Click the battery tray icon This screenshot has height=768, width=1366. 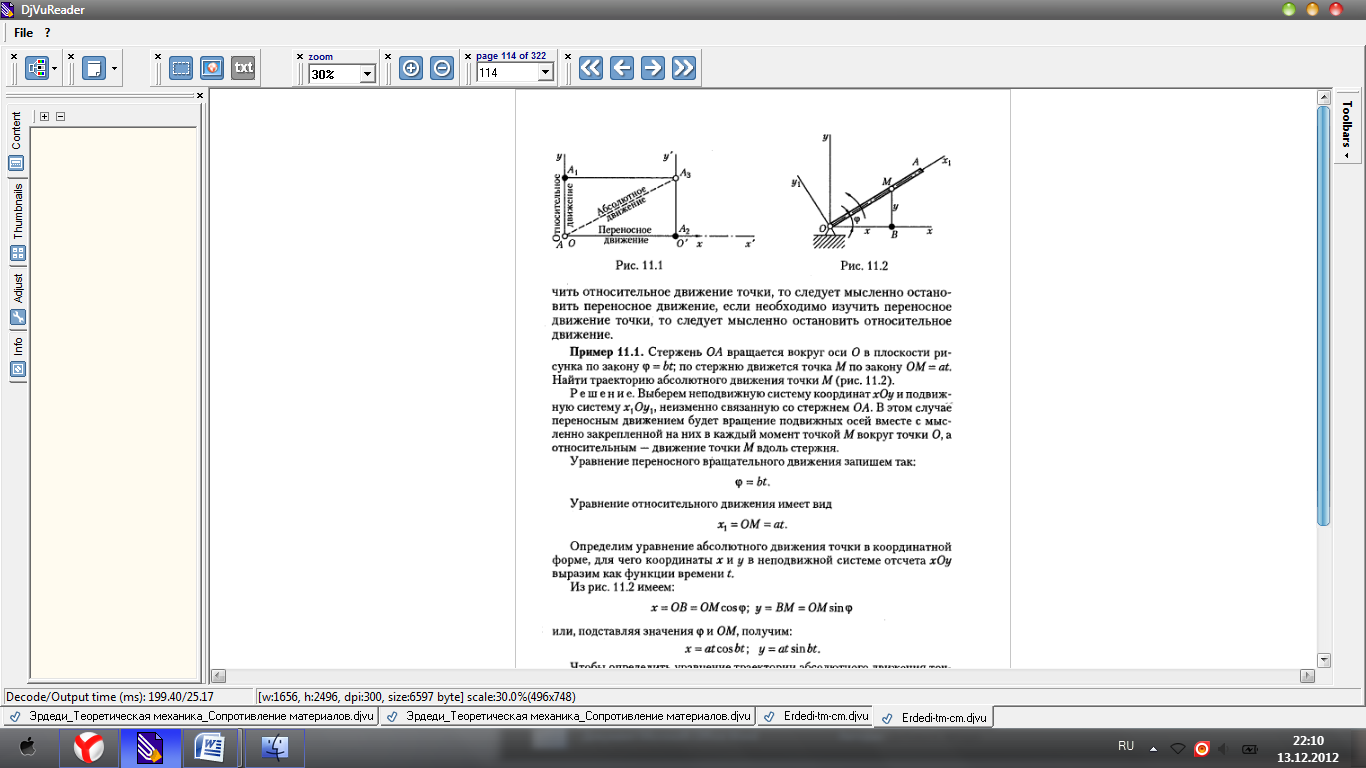(1250, 748)
